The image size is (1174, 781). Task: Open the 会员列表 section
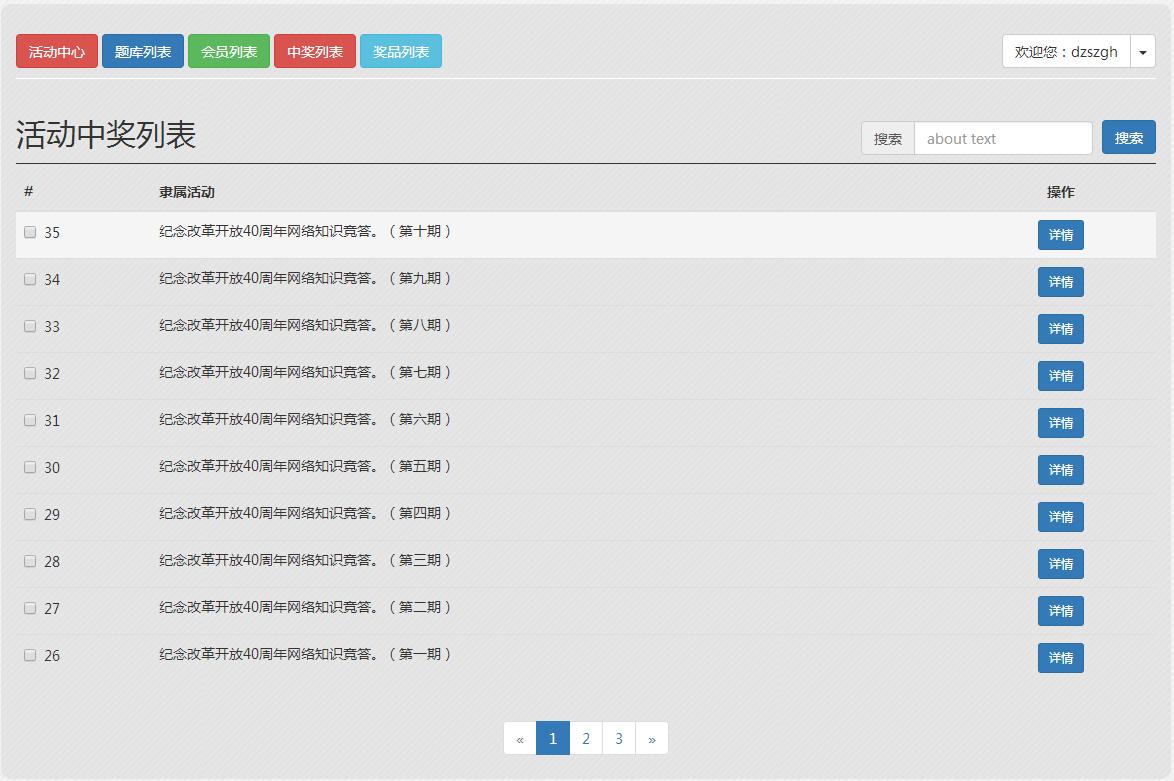pos(229,52)
